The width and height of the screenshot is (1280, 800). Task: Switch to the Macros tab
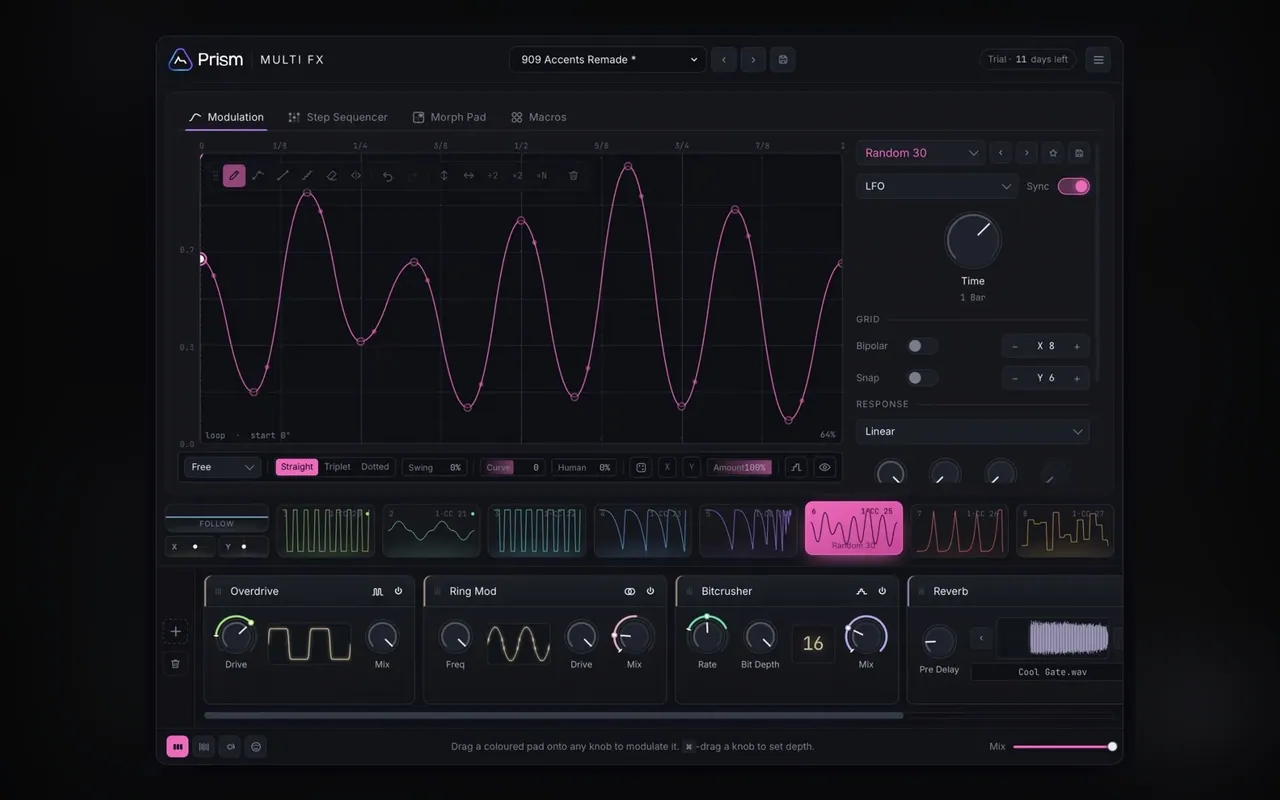pyautogui.click(x=539, y=117)
